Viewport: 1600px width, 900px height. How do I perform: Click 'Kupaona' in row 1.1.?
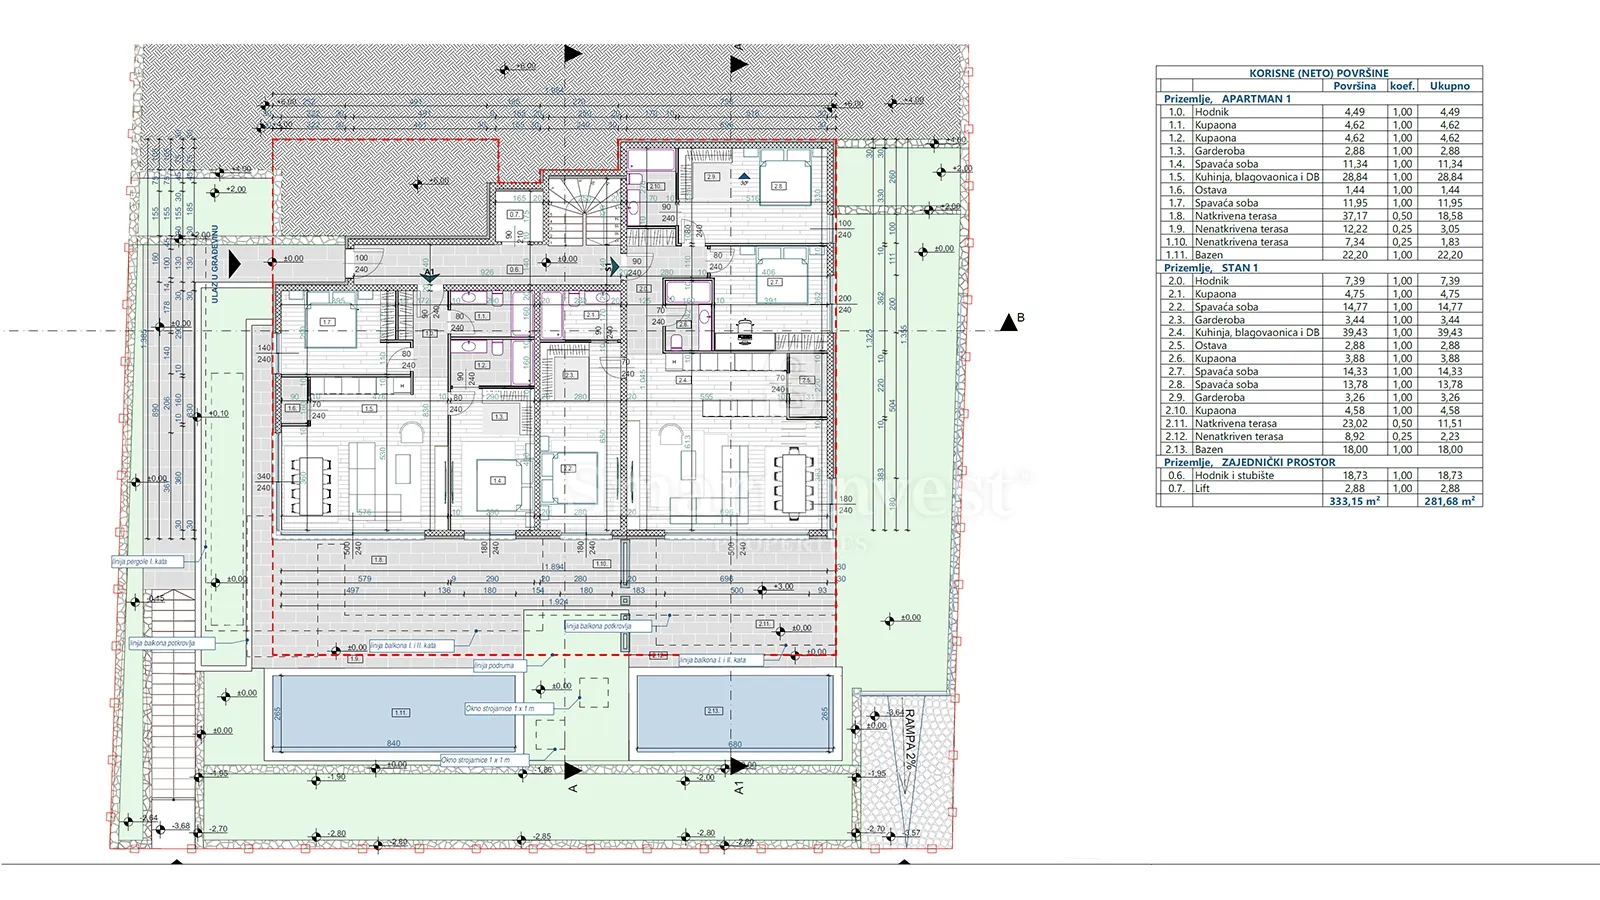pyautogui.click(x=1215, y=125)
